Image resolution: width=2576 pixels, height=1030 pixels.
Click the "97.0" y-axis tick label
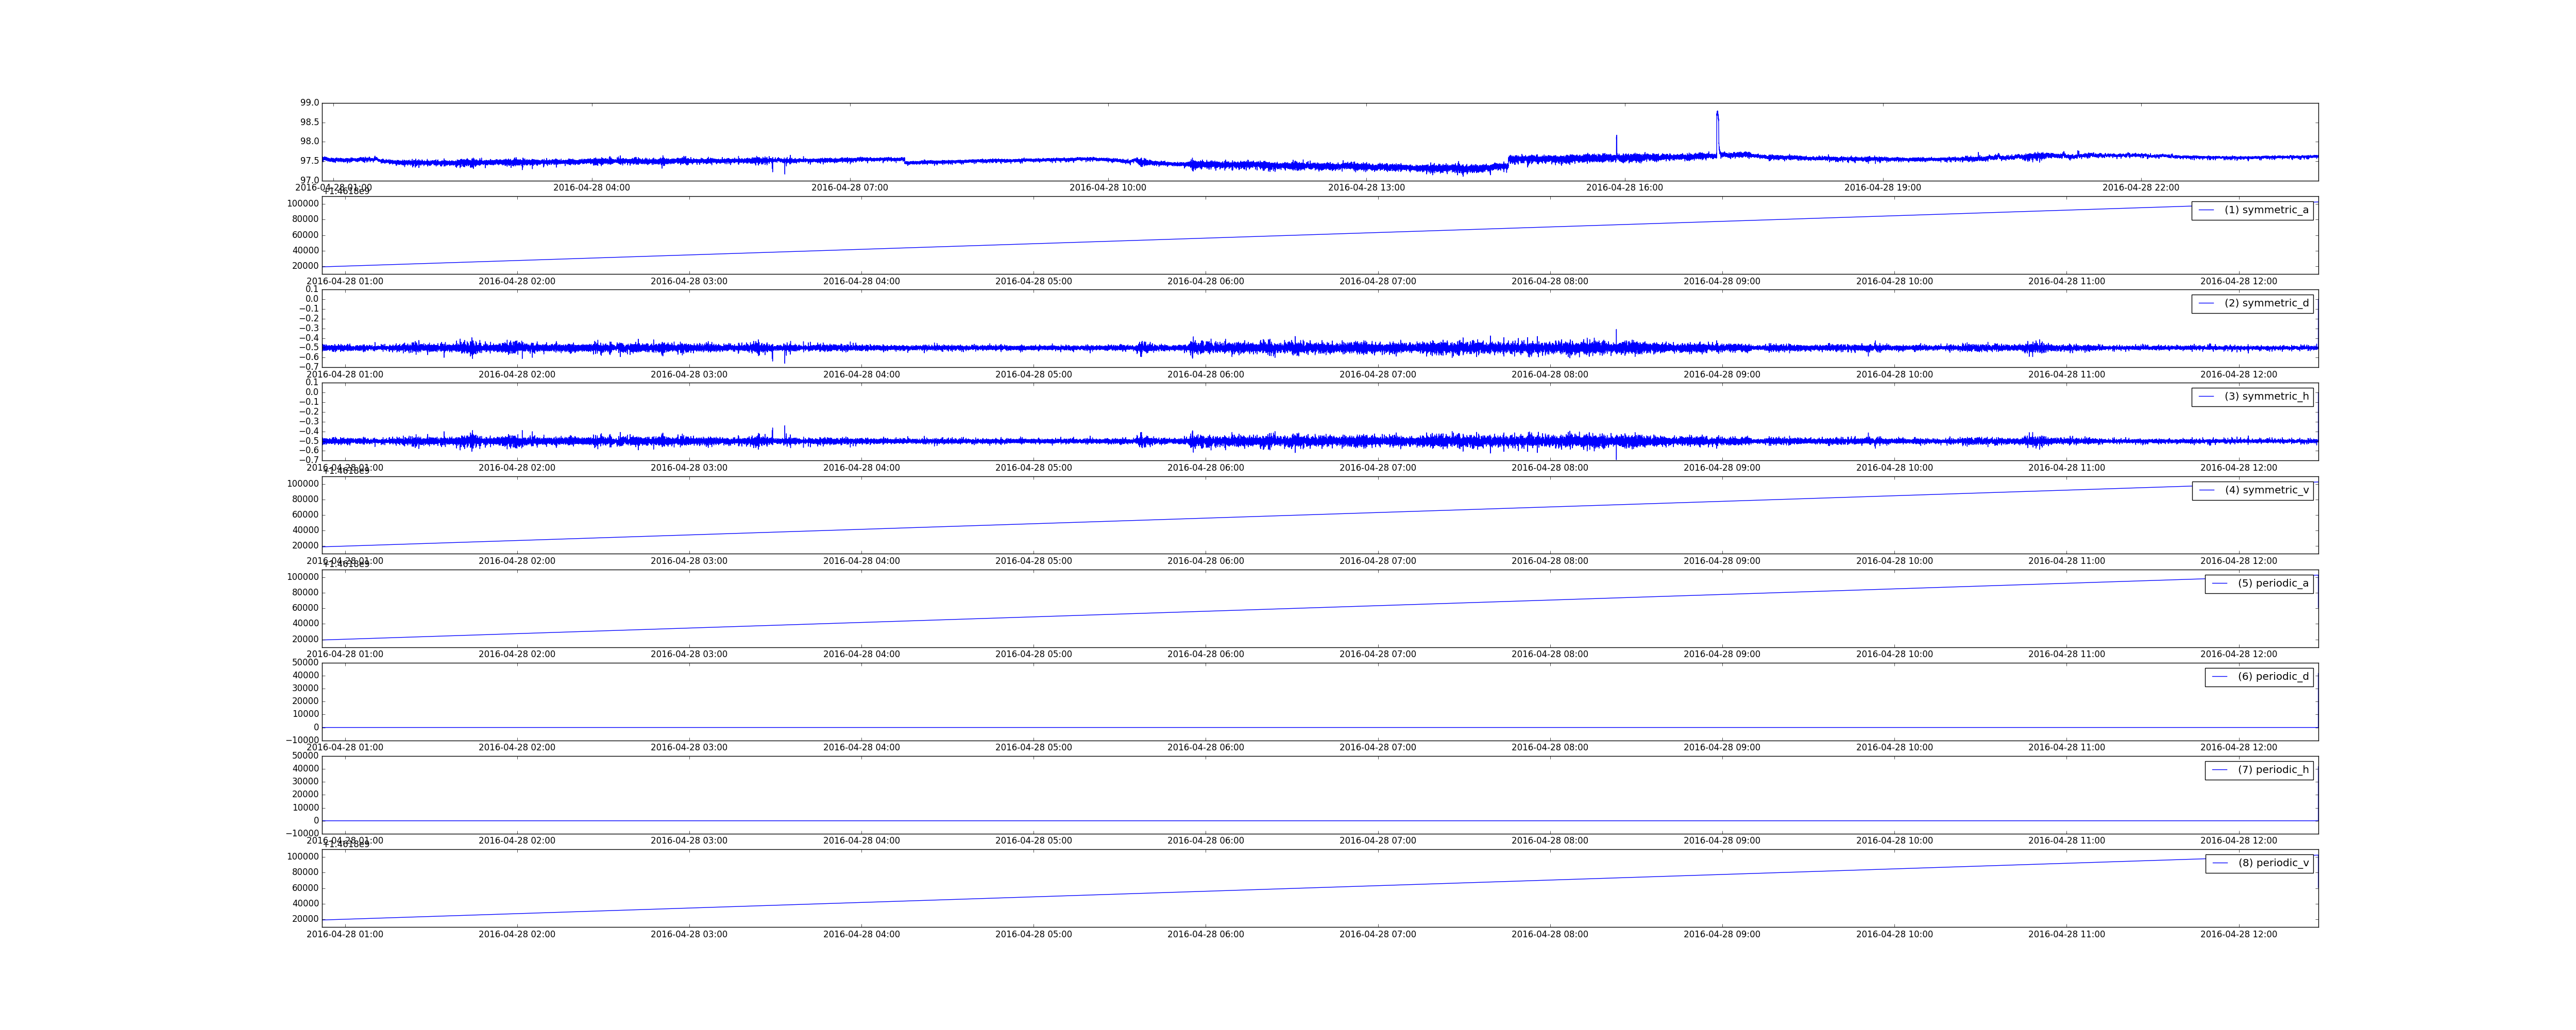tap(309, 180)
